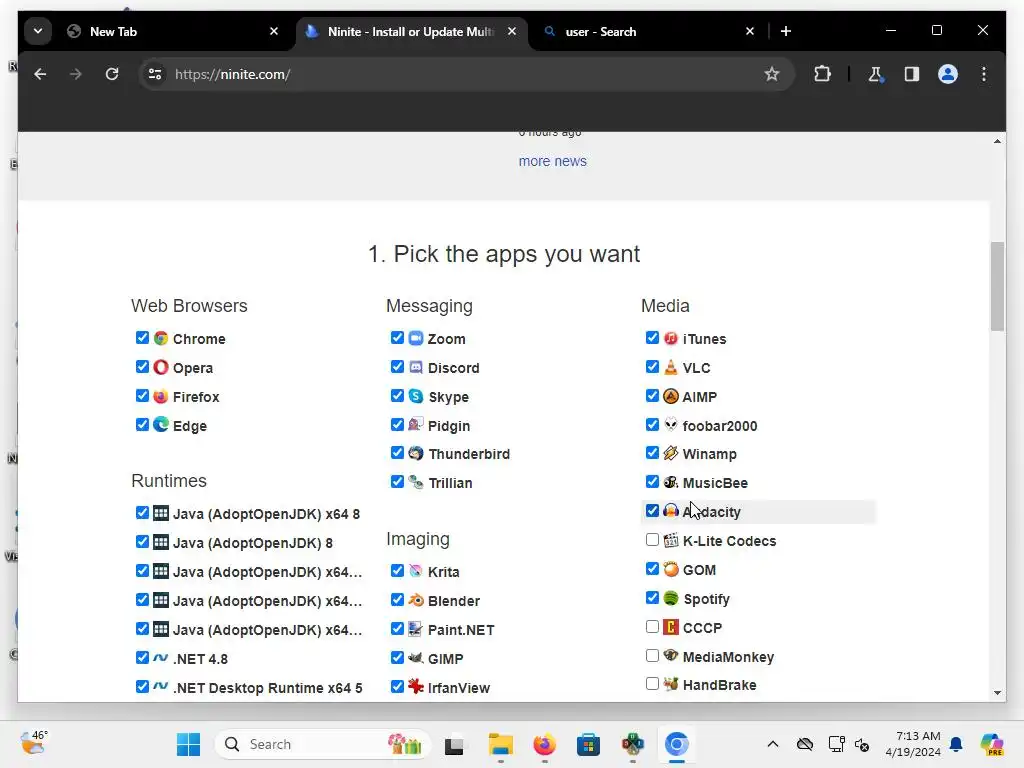Screen dimensions: 1024x768
Task: Check the MediaMonkey checkbox
Action: [x=652, y=655]
